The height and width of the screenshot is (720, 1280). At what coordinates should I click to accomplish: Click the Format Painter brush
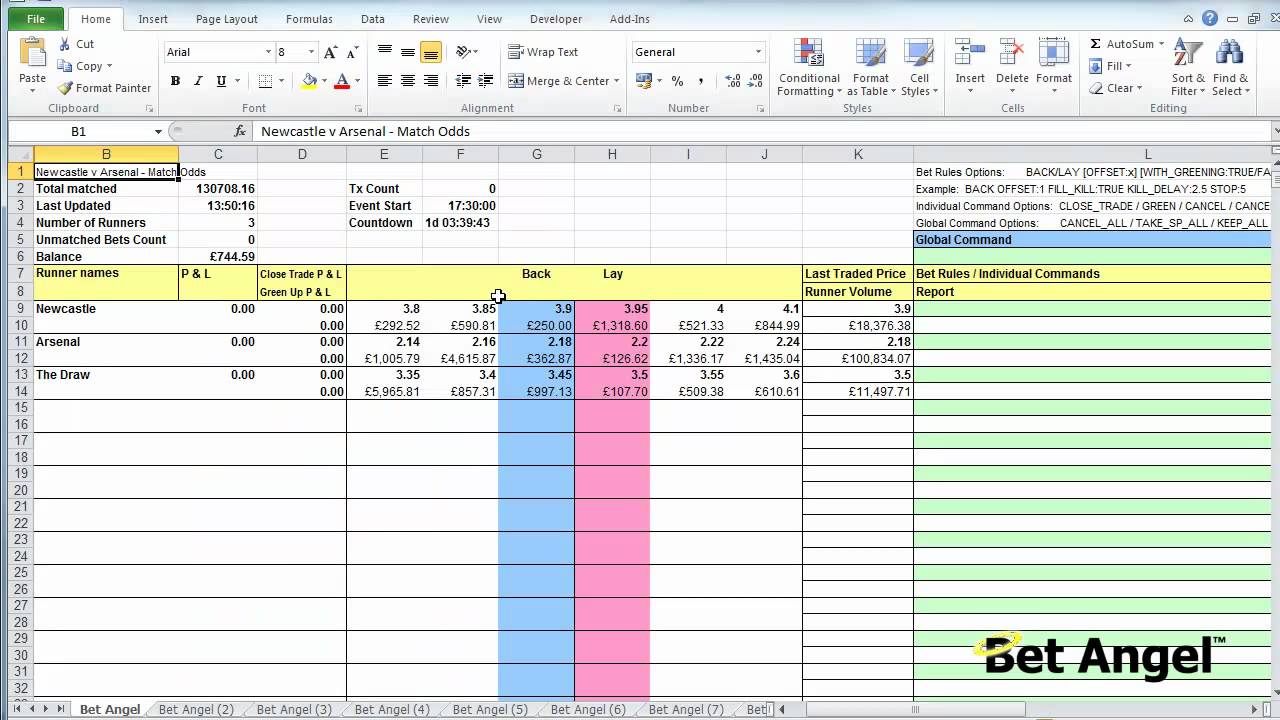click(65, 88)
